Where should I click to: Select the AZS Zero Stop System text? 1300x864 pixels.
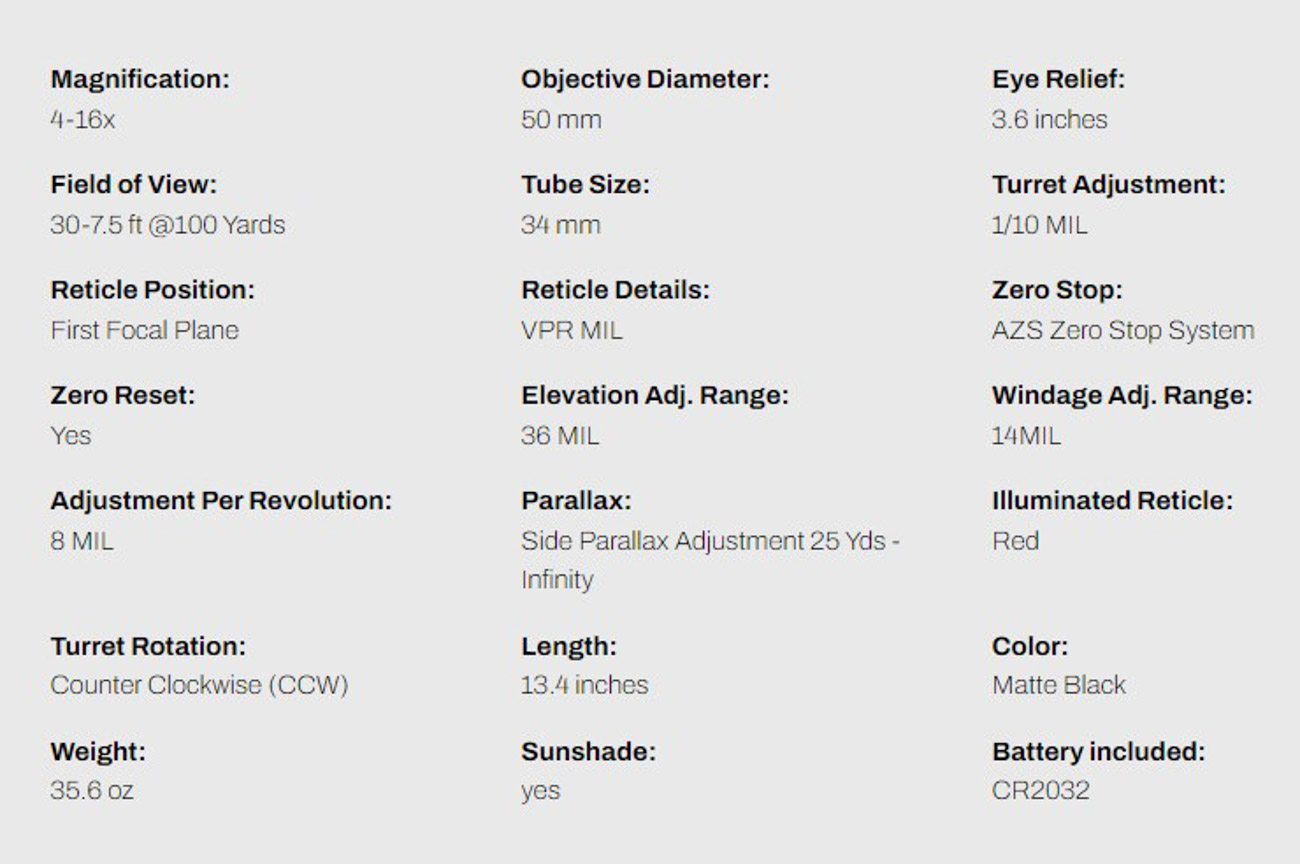coord(1122,331)
